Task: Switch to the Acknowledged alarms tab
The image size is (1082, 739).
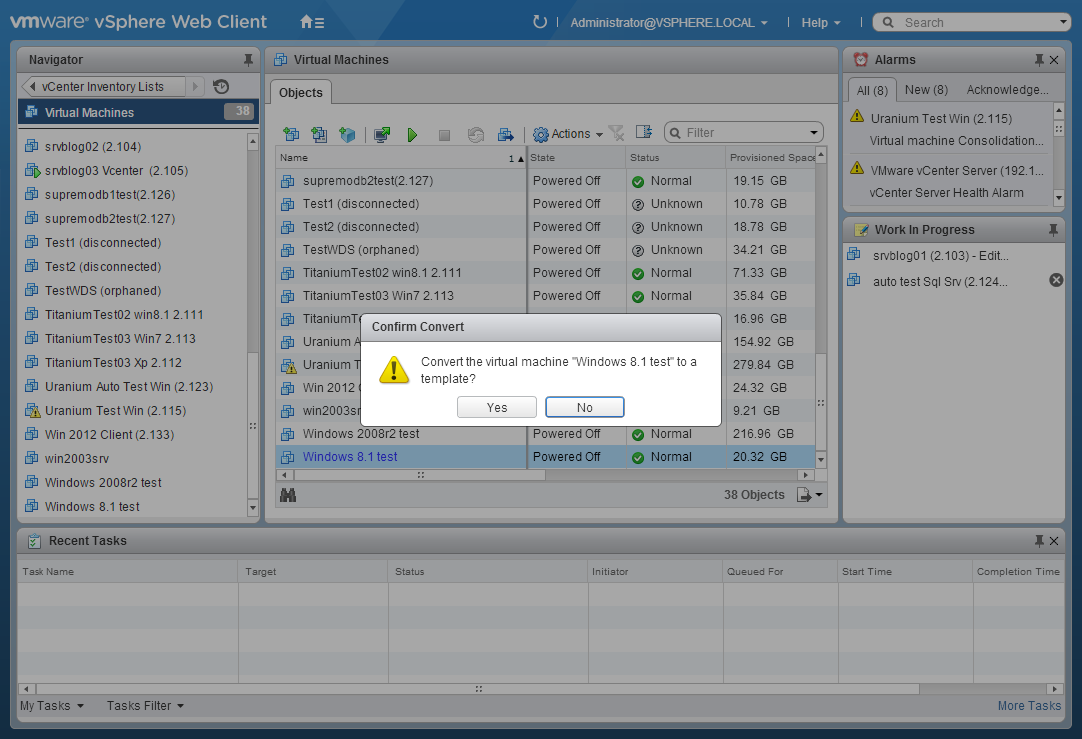Action: point(1007,90)
